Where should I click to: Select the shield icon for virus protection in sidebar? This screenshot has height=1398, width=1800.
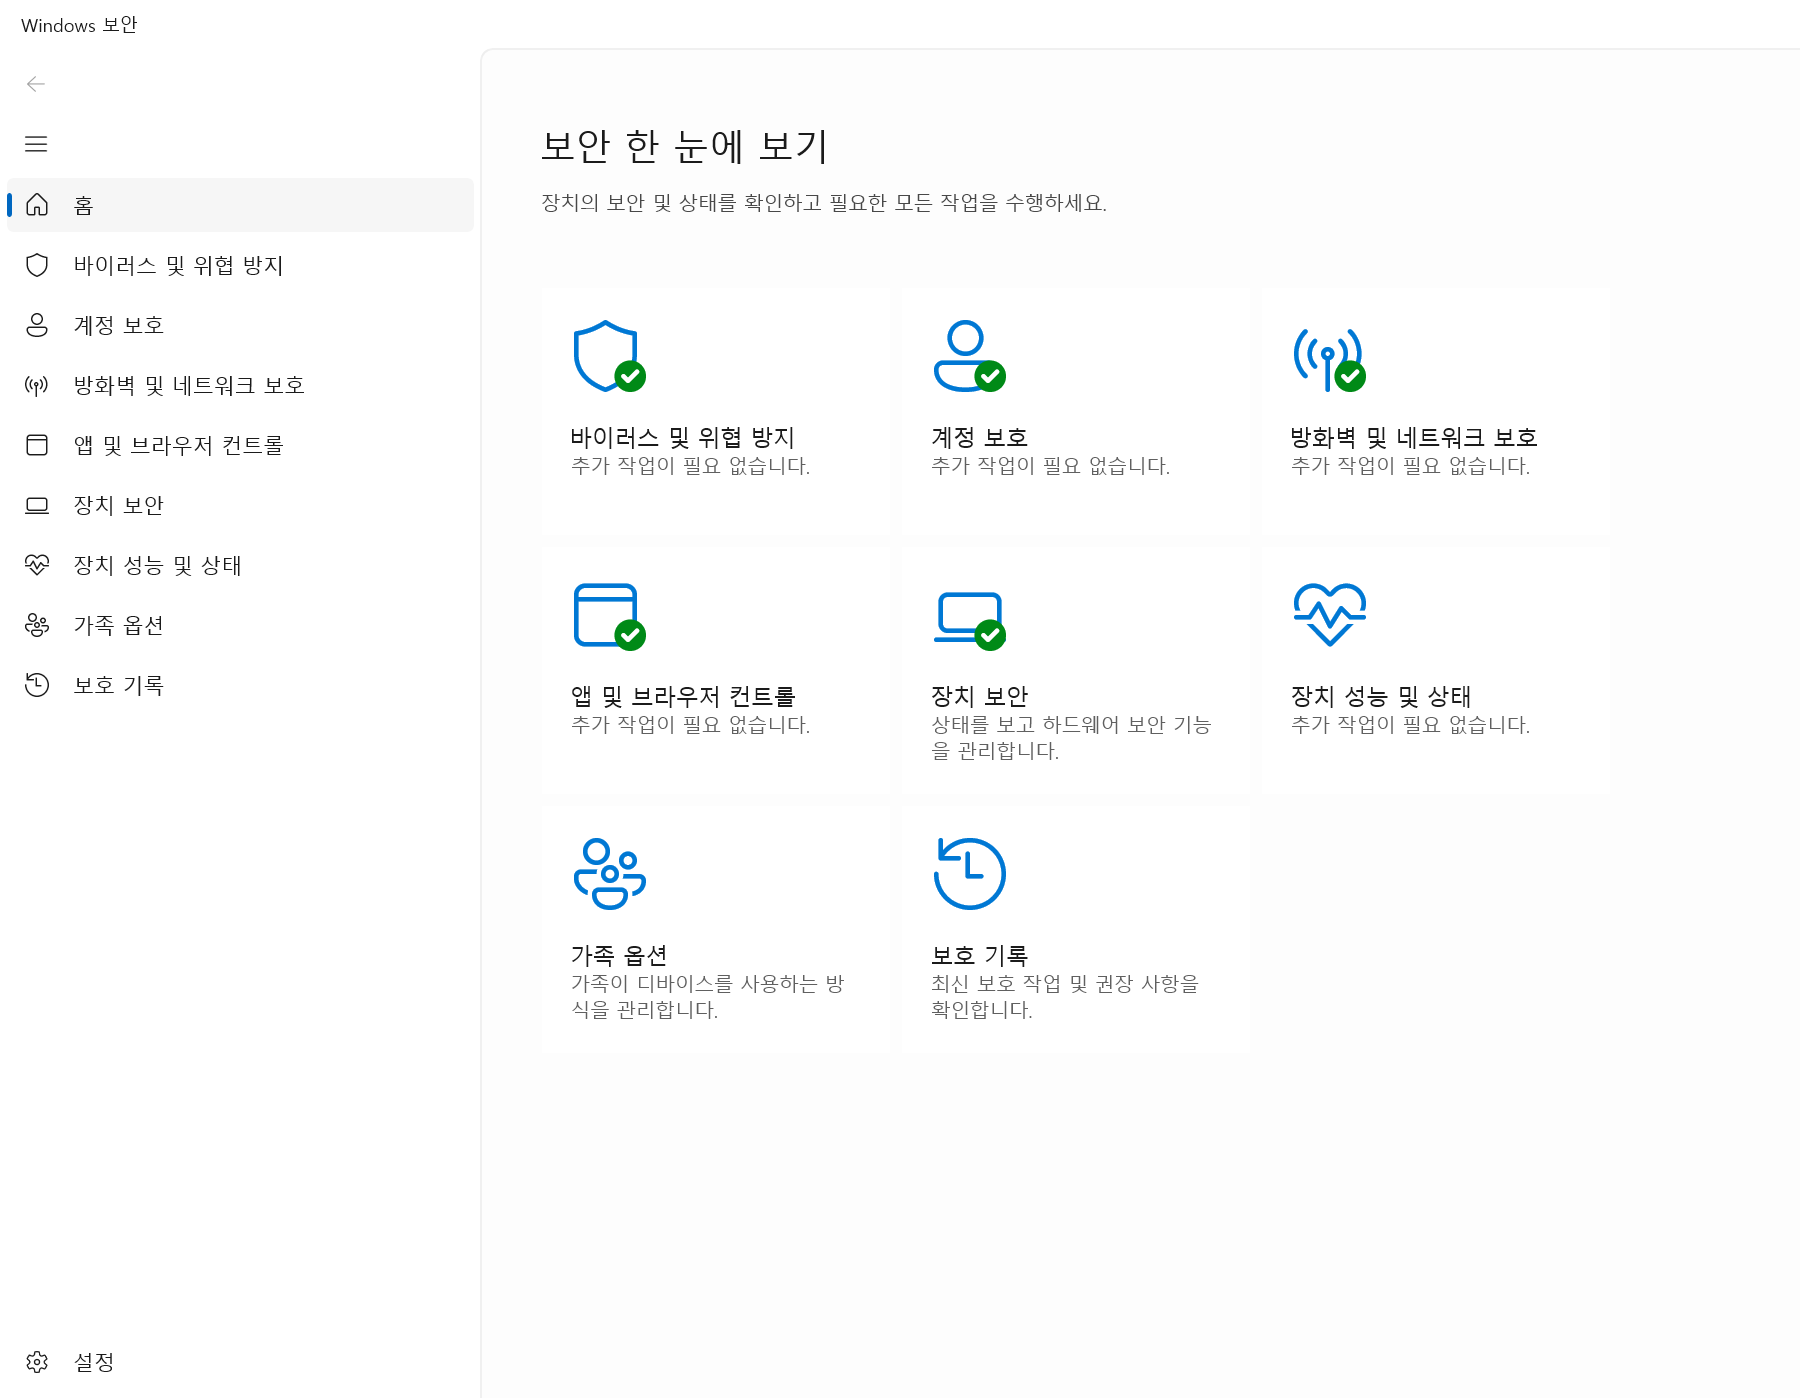(x=37, y=265)
